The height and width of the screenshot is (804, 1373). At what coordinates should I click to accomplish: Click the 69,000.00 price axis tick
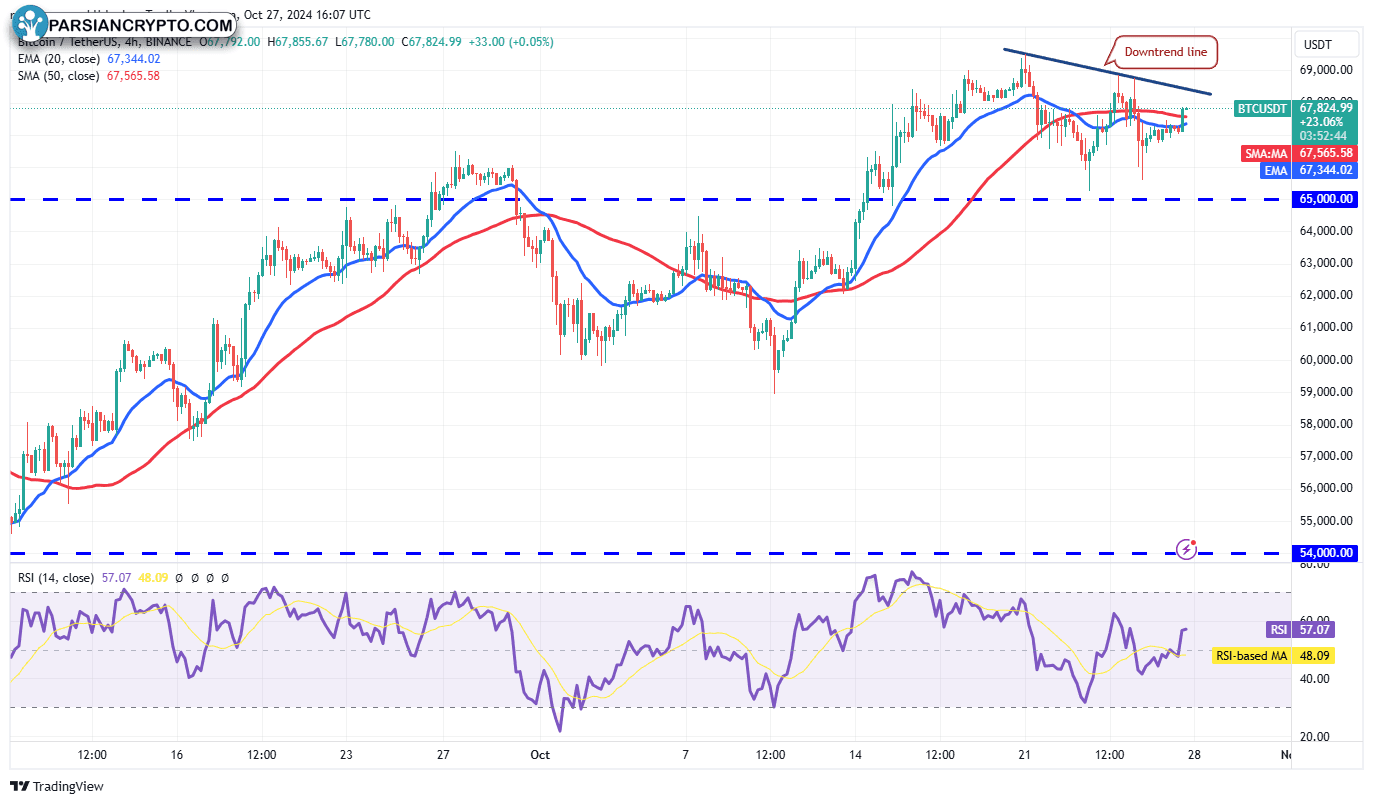point(1326,70)
